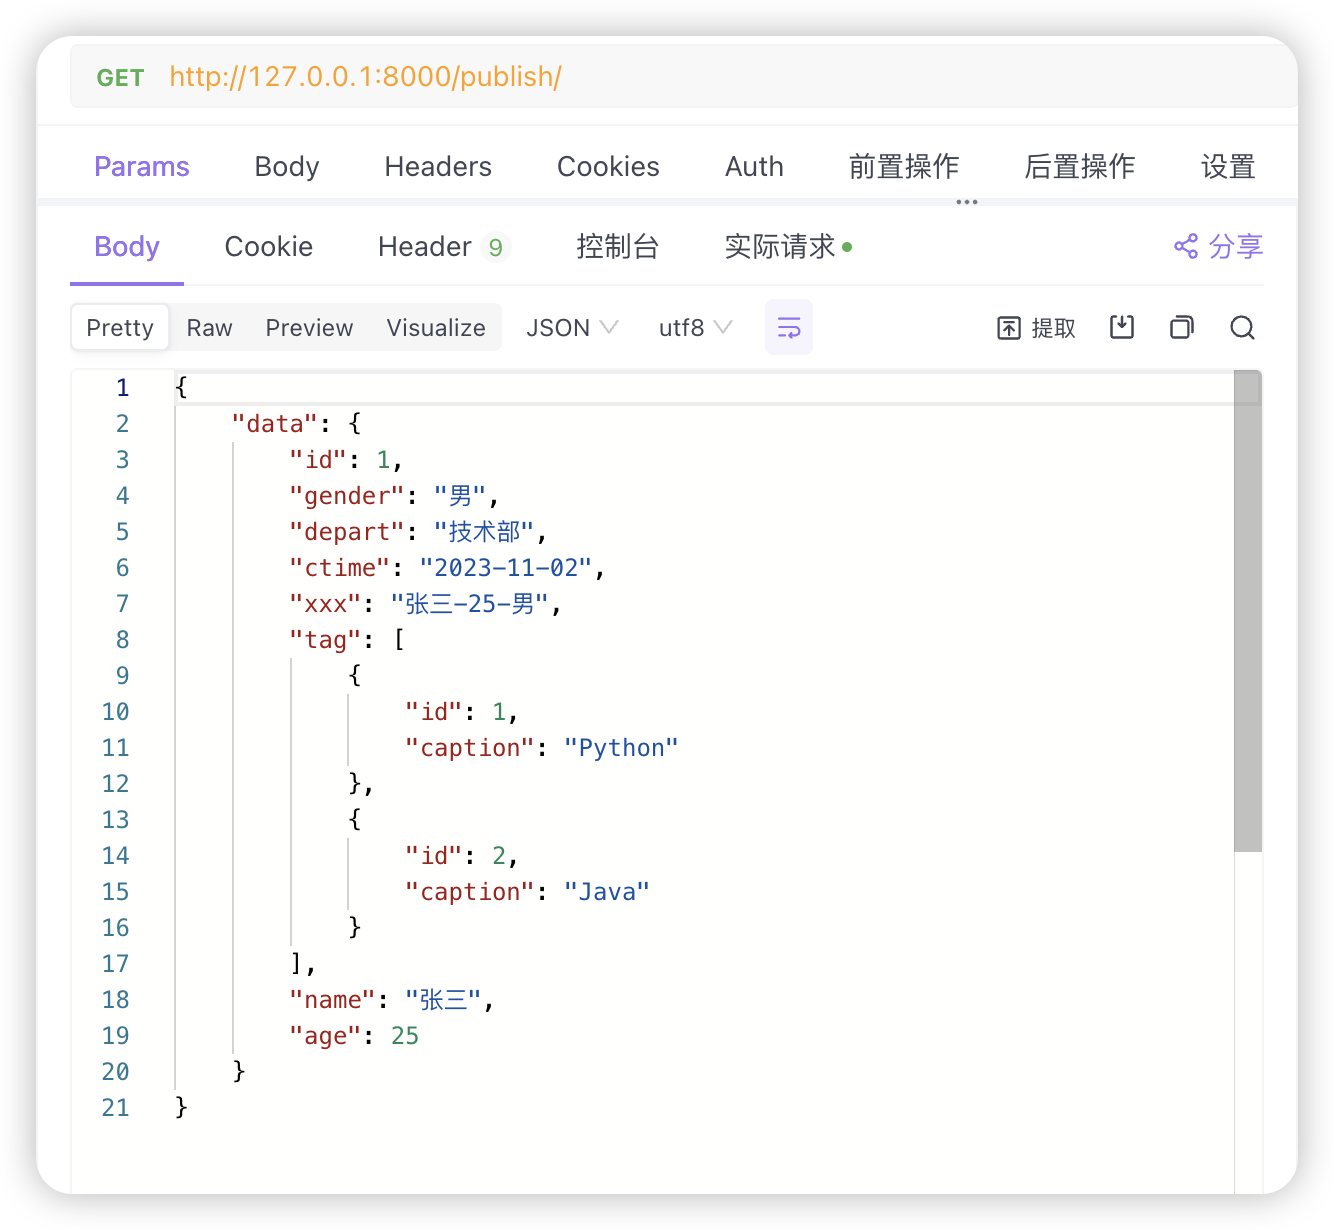Open search in response with the magnifier icon
This screenshot has height=1230, width=1334.
click(1242, 327)
